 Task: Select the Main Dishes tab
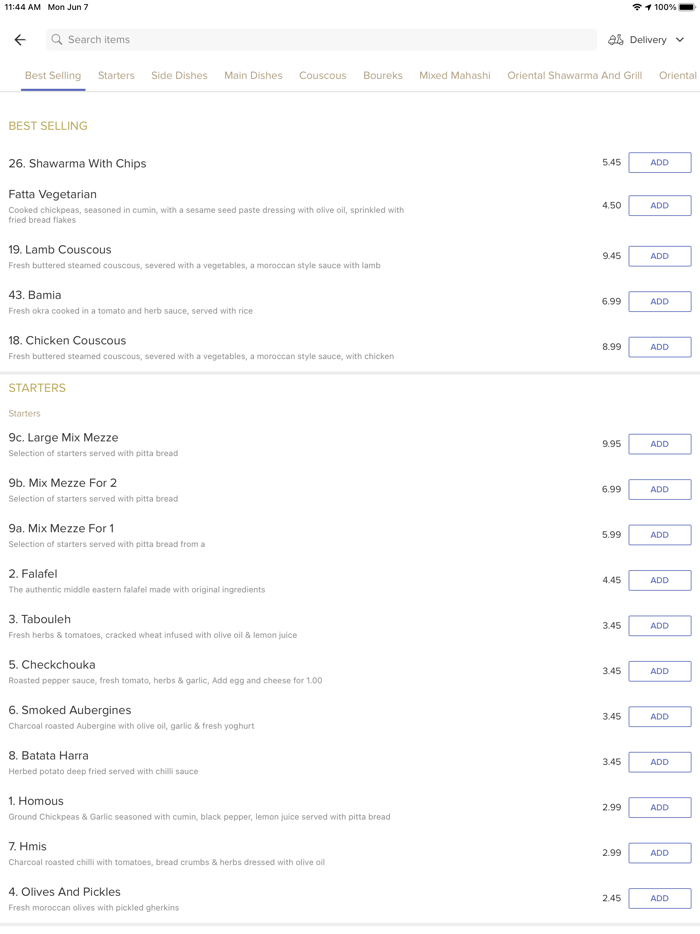[x=253, y=75]
